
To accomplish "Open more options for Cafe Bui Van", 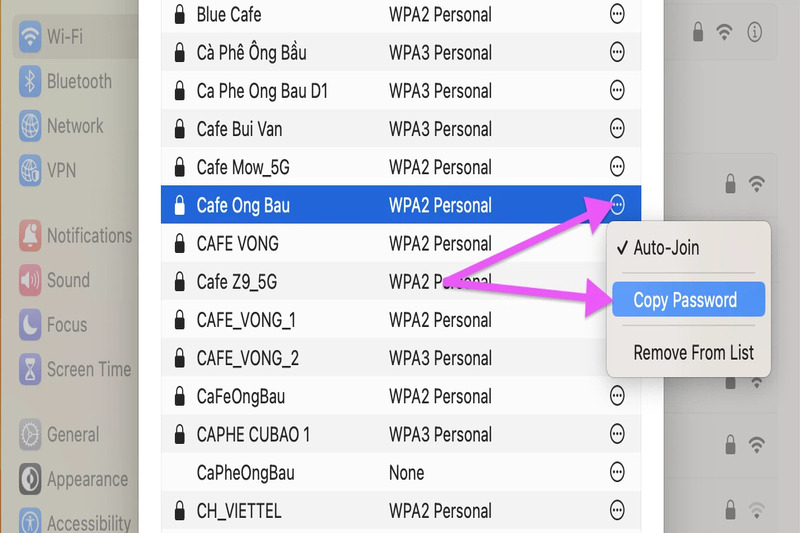I will click(618, 129).
